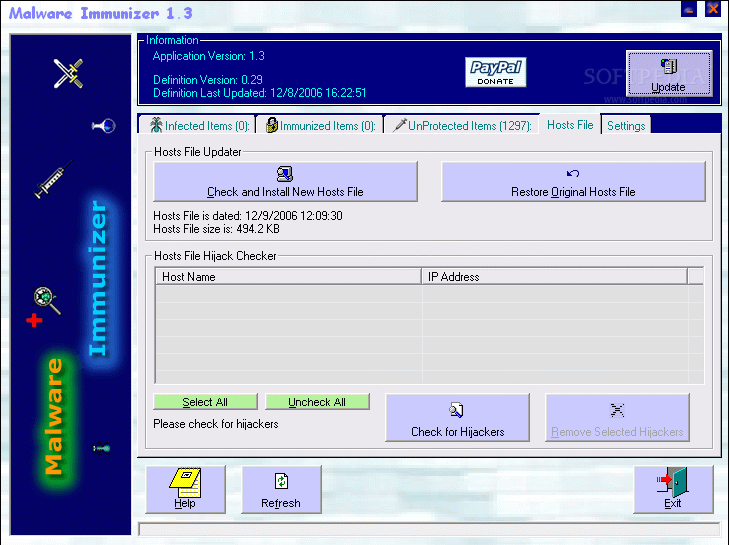729x545 pixels.
Task: Click the syringe icon in the sidebar
Action: [x=53, y=180]
